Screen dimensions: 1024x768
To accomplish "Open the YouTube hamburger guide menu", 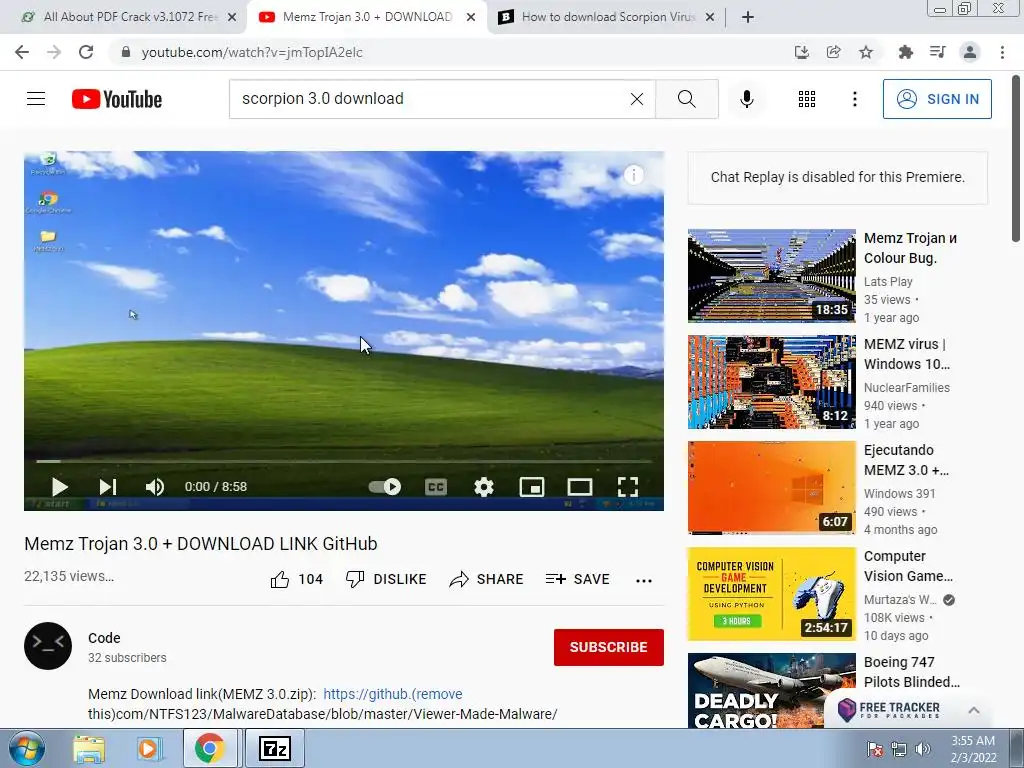I will [36, 99].
